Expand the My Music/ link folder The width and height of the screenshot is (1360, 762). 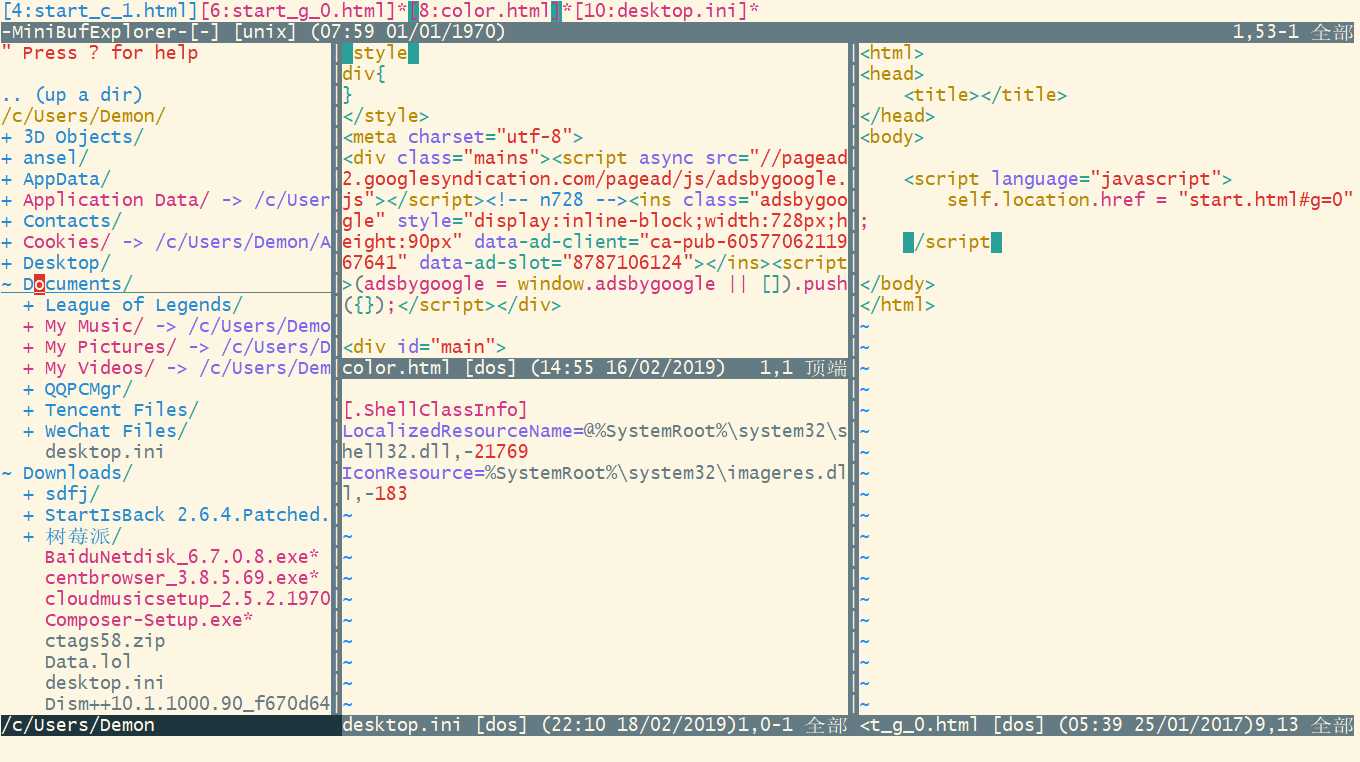pos(176,326)
